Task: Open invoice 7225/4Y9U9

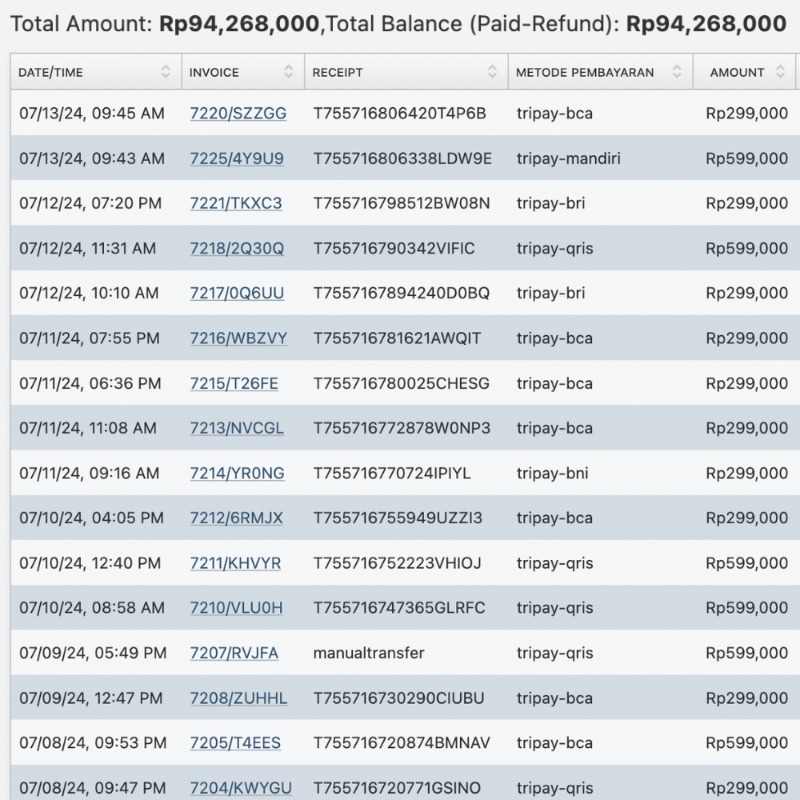Action: [237, 158]
